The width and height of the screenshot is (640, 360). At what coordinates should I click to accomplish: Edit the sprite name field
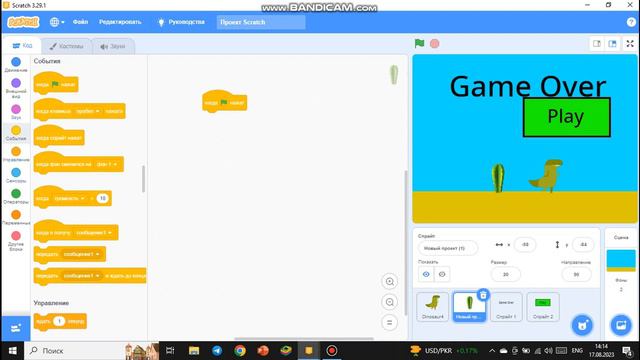tap(447, 248)
